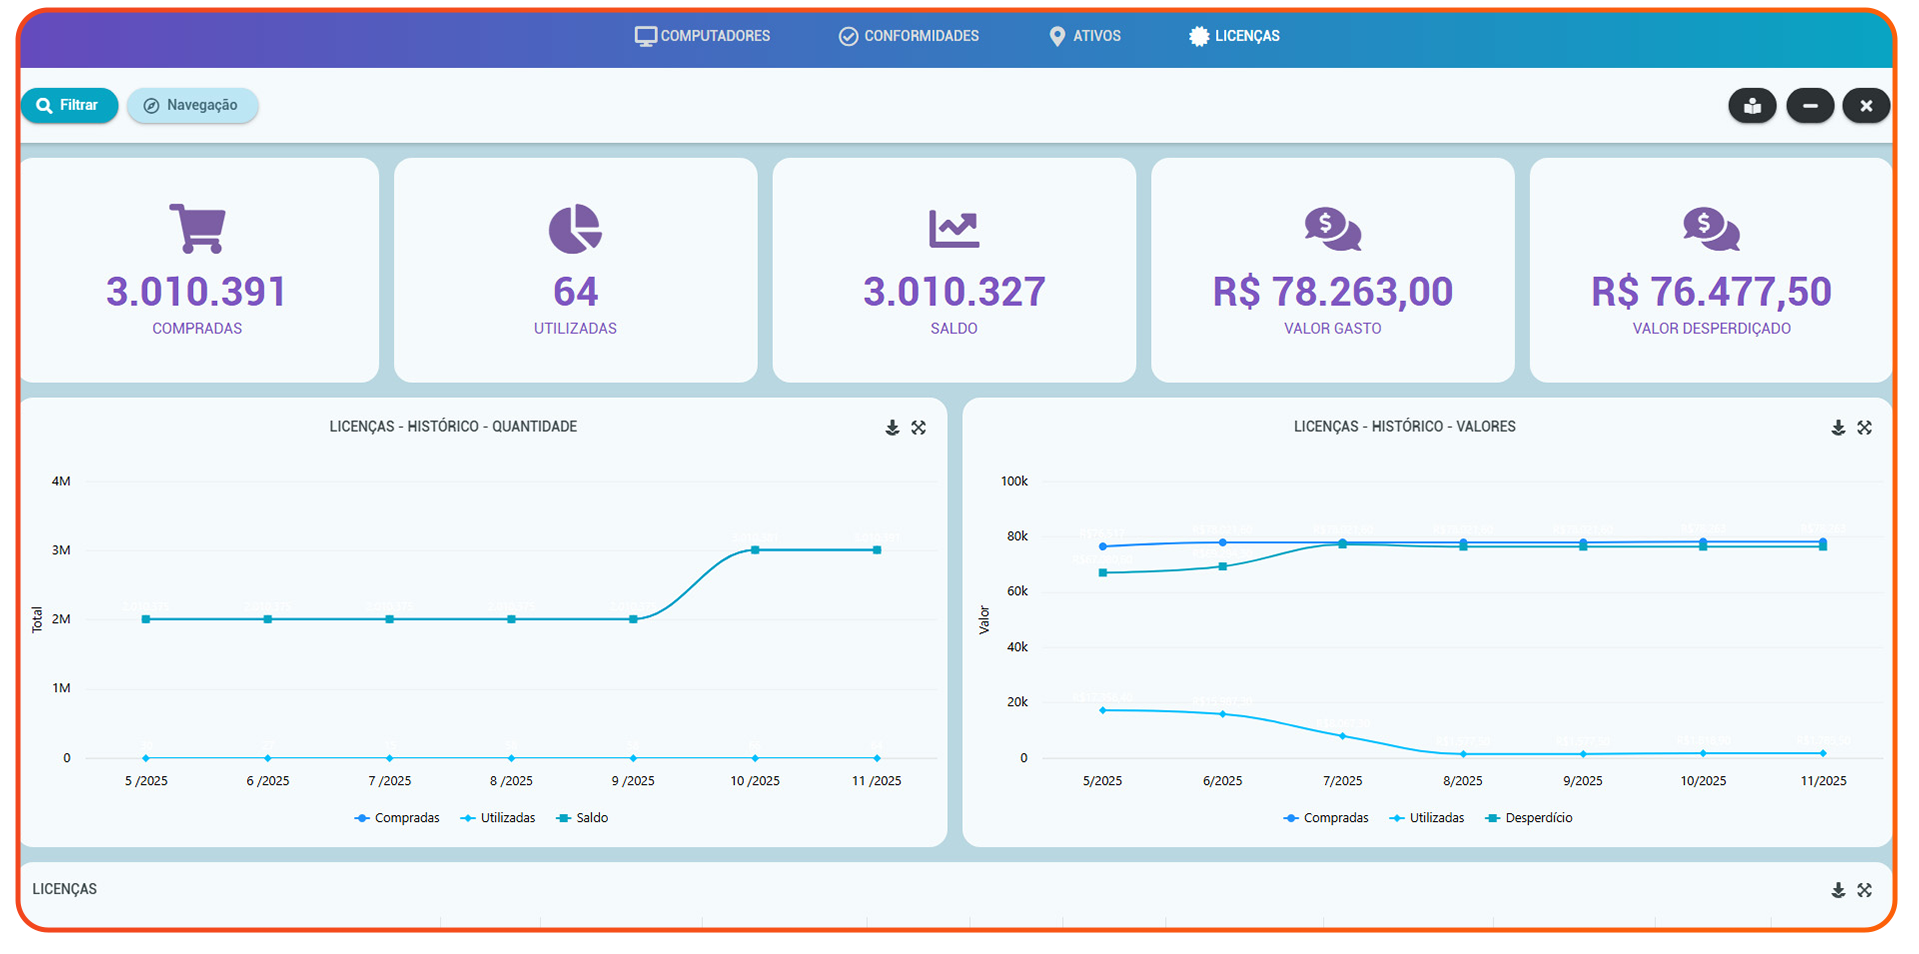
Task: Close the dashboard with X button
Action: click(1866, 106)
